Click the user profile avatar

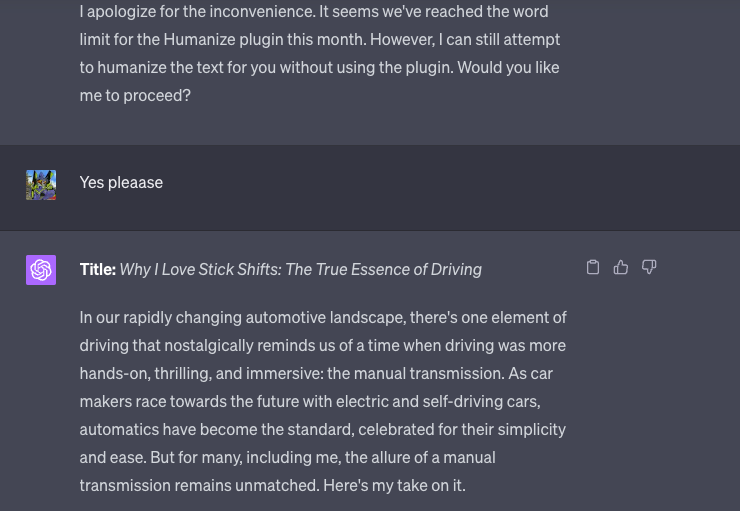[41, 185]
